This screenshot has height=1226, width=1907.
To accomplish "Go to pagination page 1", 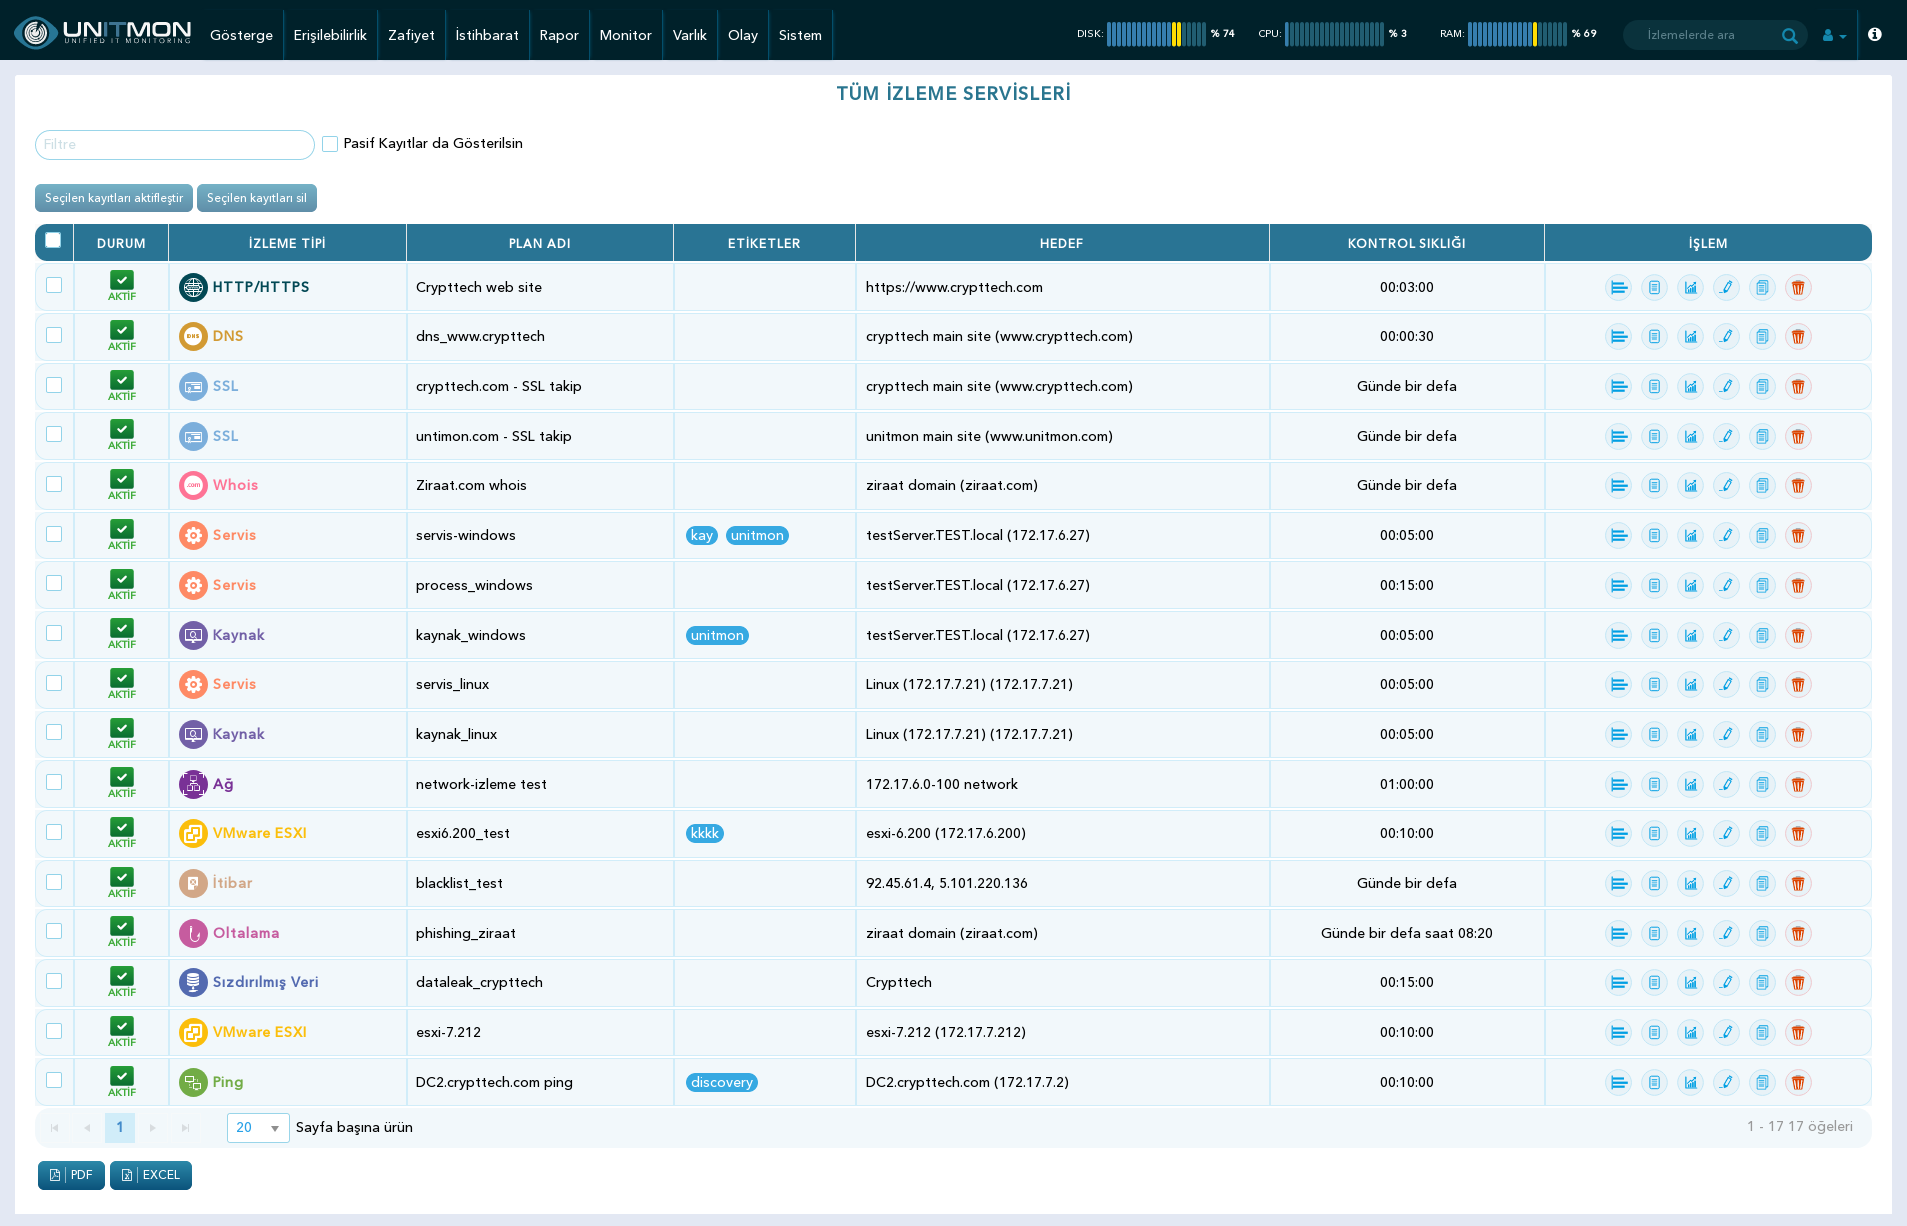I will [x=120, y=1128].
